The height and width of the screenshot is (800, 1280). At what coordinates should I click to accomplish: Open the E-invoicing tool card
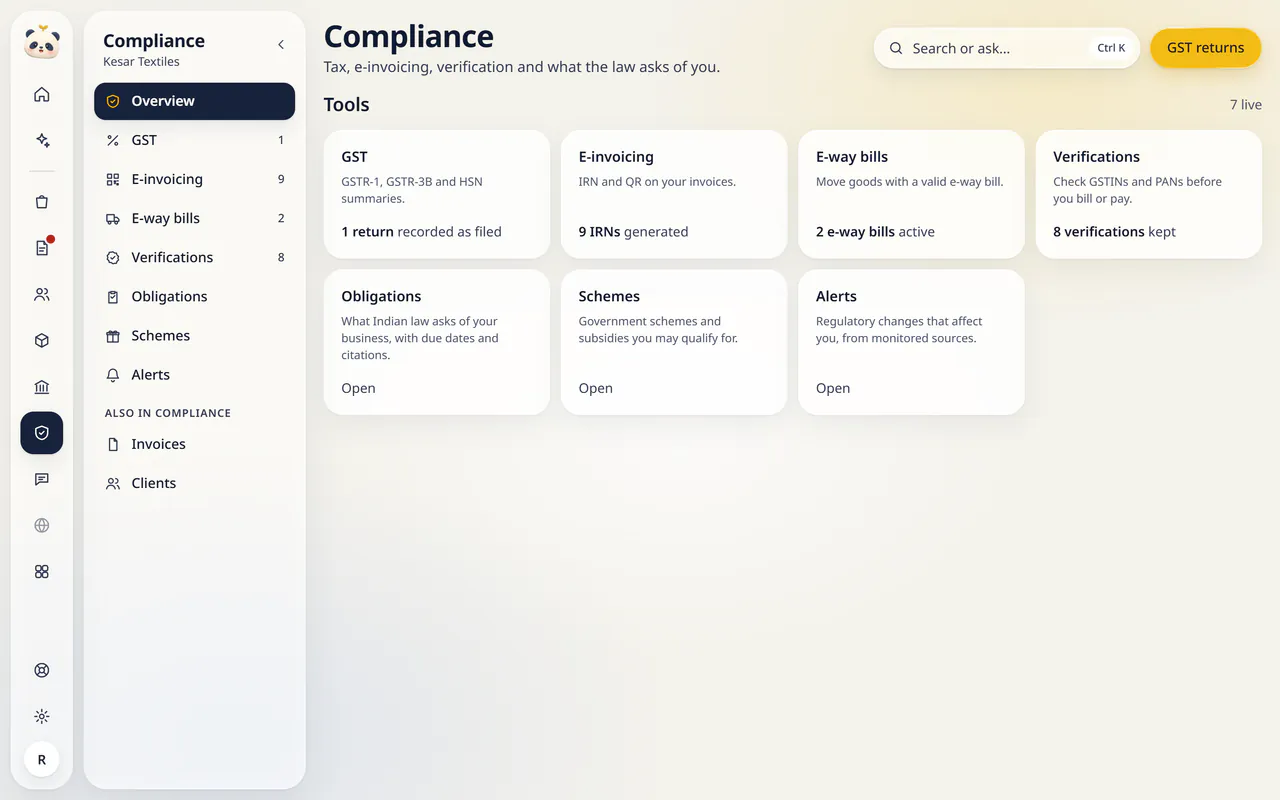tap(674, 194)
